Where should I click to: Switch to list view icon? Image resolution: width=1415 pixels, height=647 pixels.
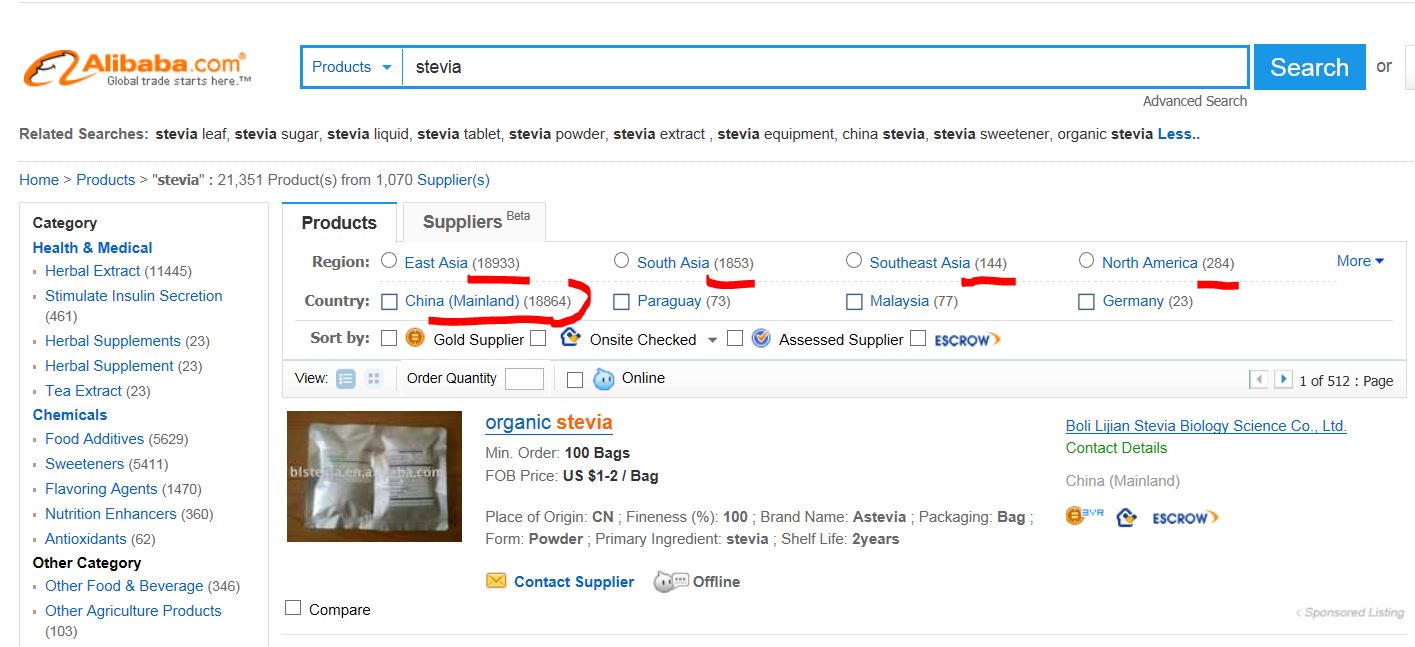[x=346, y=379]
